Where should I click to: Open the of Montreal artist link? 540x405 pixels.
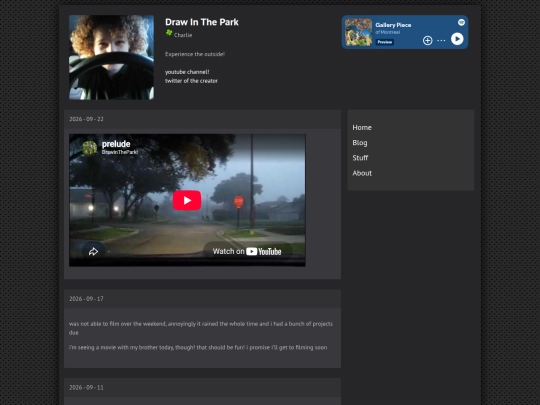click(387, 32)
